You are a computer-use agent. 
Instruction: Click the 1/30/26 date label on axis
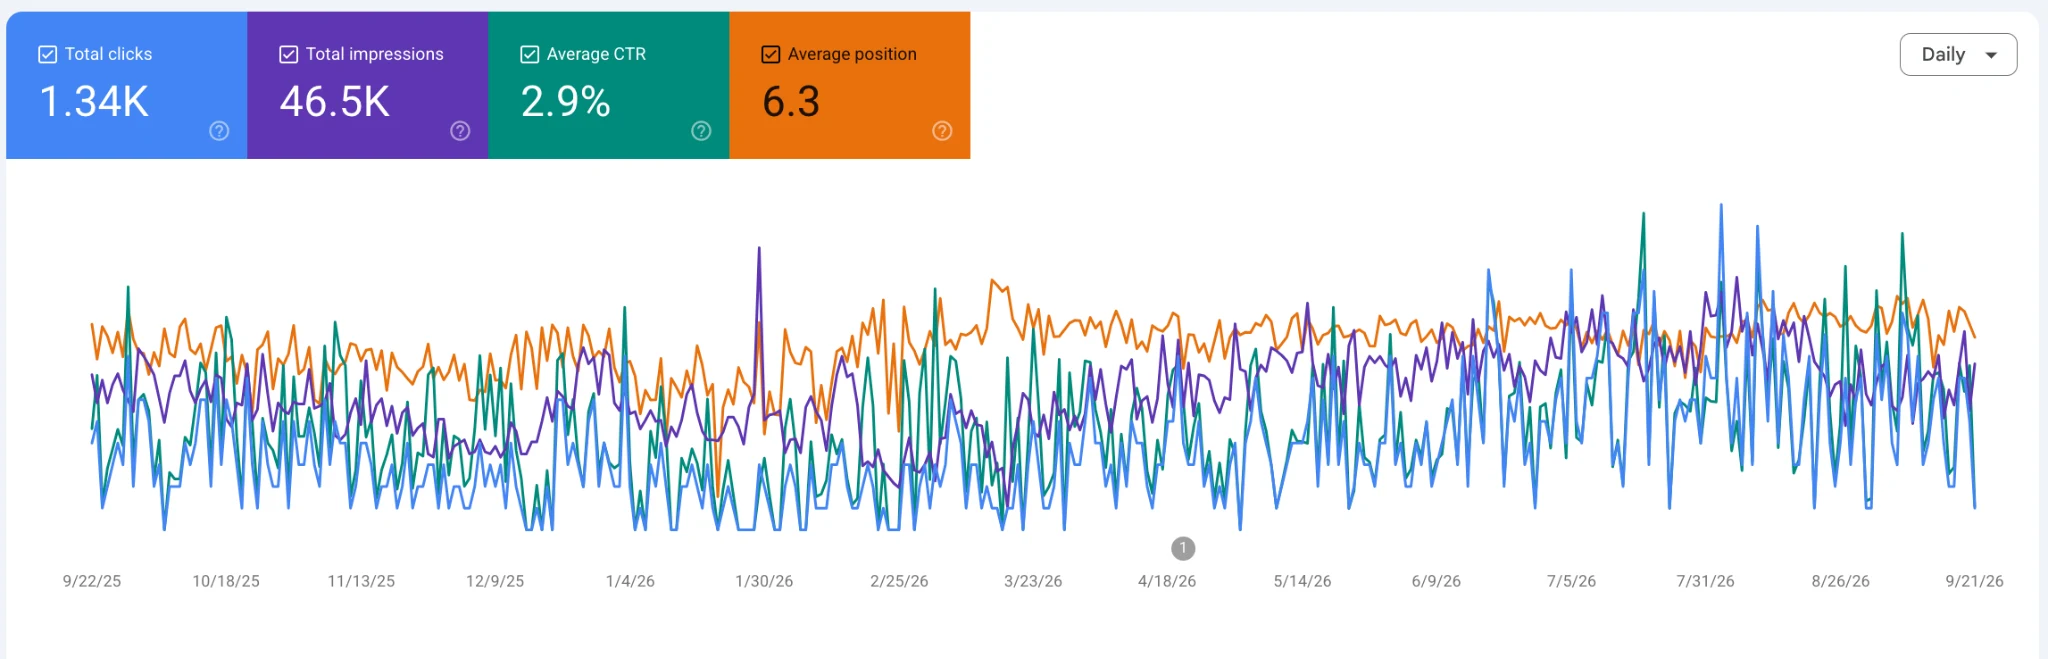click(x=764, y=581)
